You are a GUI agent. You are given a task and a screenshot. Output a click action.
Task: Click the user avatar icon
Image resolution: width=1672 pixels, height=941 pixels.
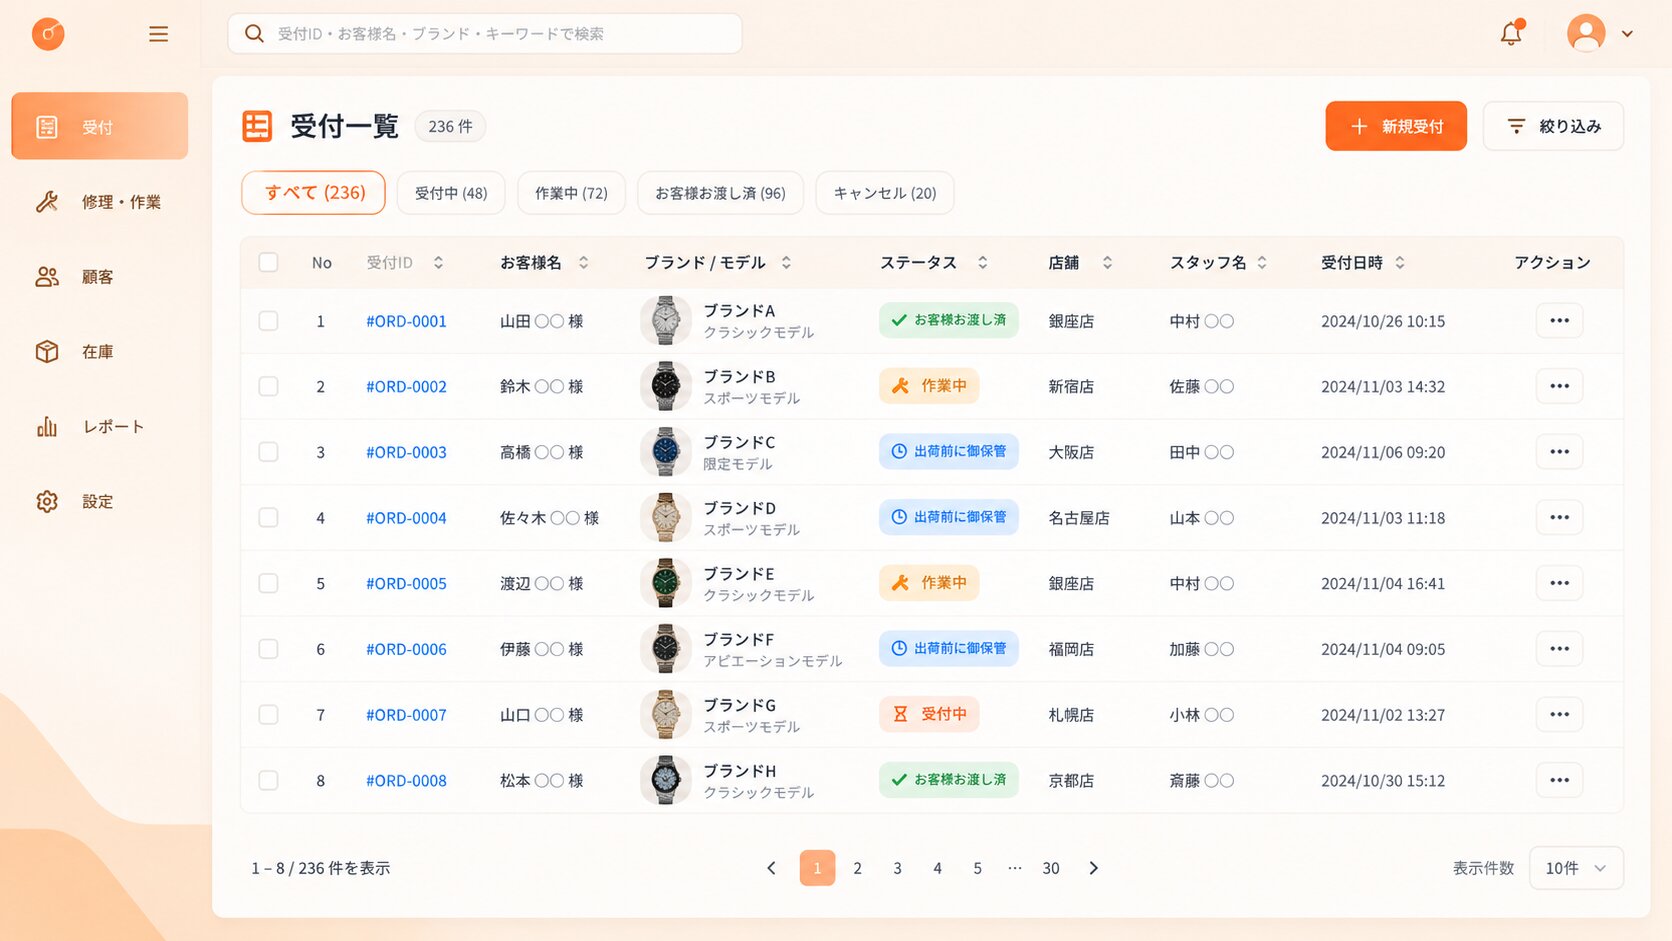(1586, 33)
